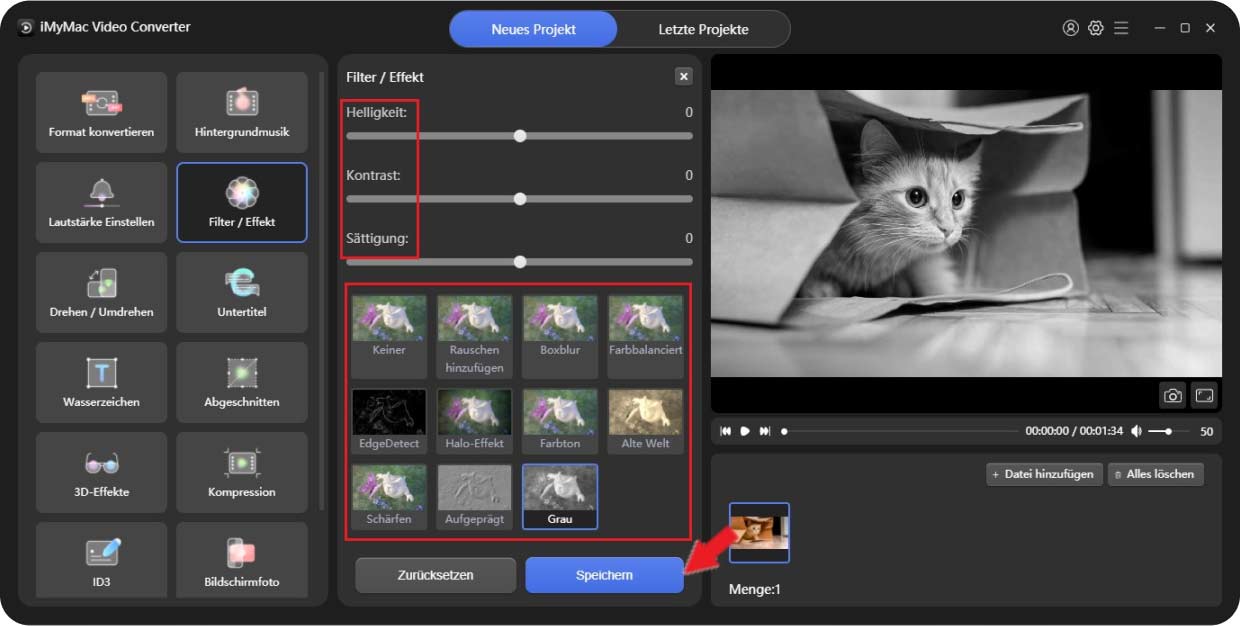Play the video preview

click(x=745, y=431)
